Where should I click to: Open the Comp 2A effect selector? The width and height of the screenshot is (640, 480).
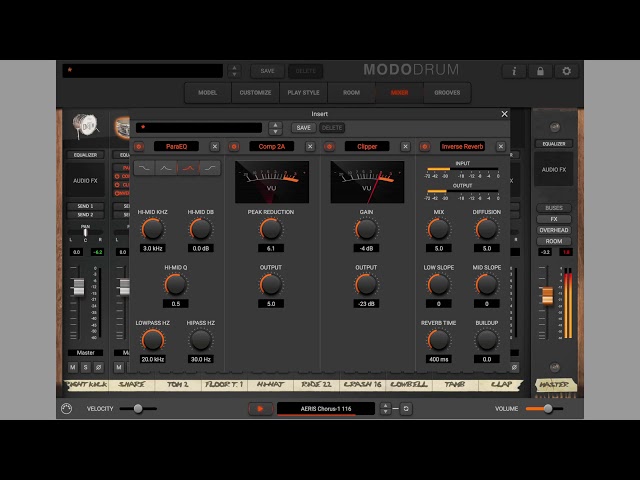[x=272, y=147]
